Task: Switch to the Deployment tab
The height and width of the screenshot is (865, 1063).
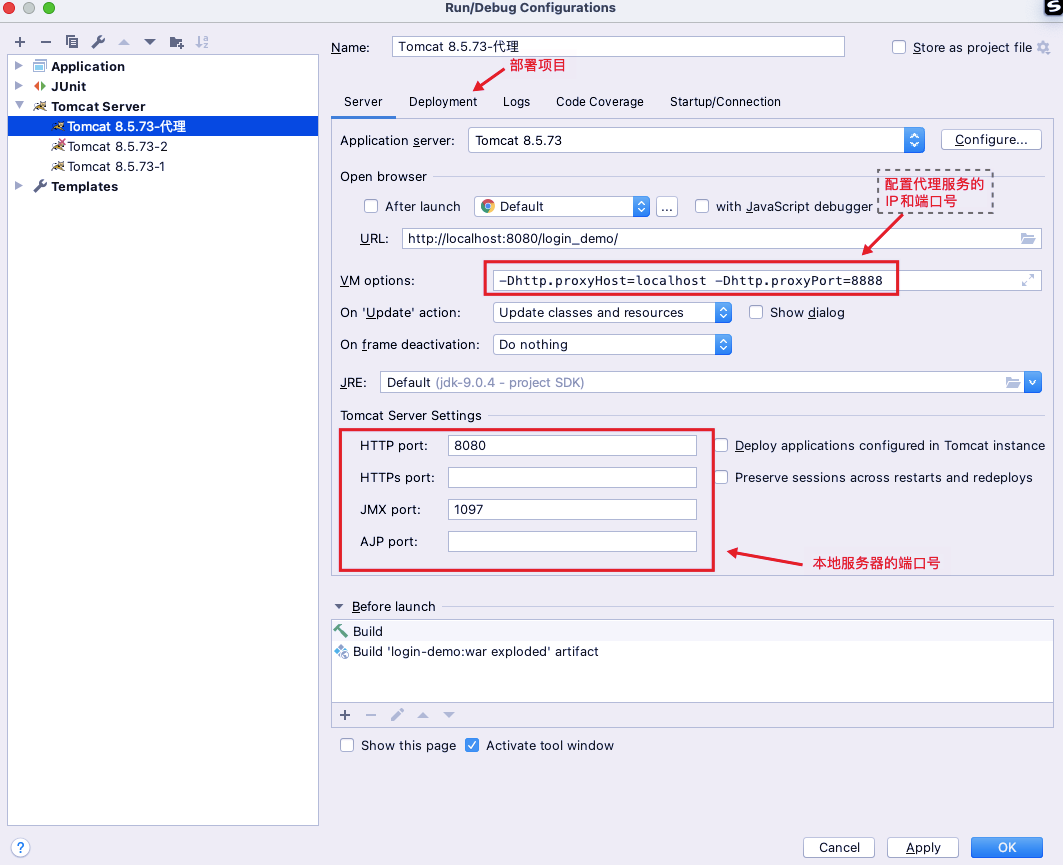Action: pyautogui.click(x=443, y=102)
